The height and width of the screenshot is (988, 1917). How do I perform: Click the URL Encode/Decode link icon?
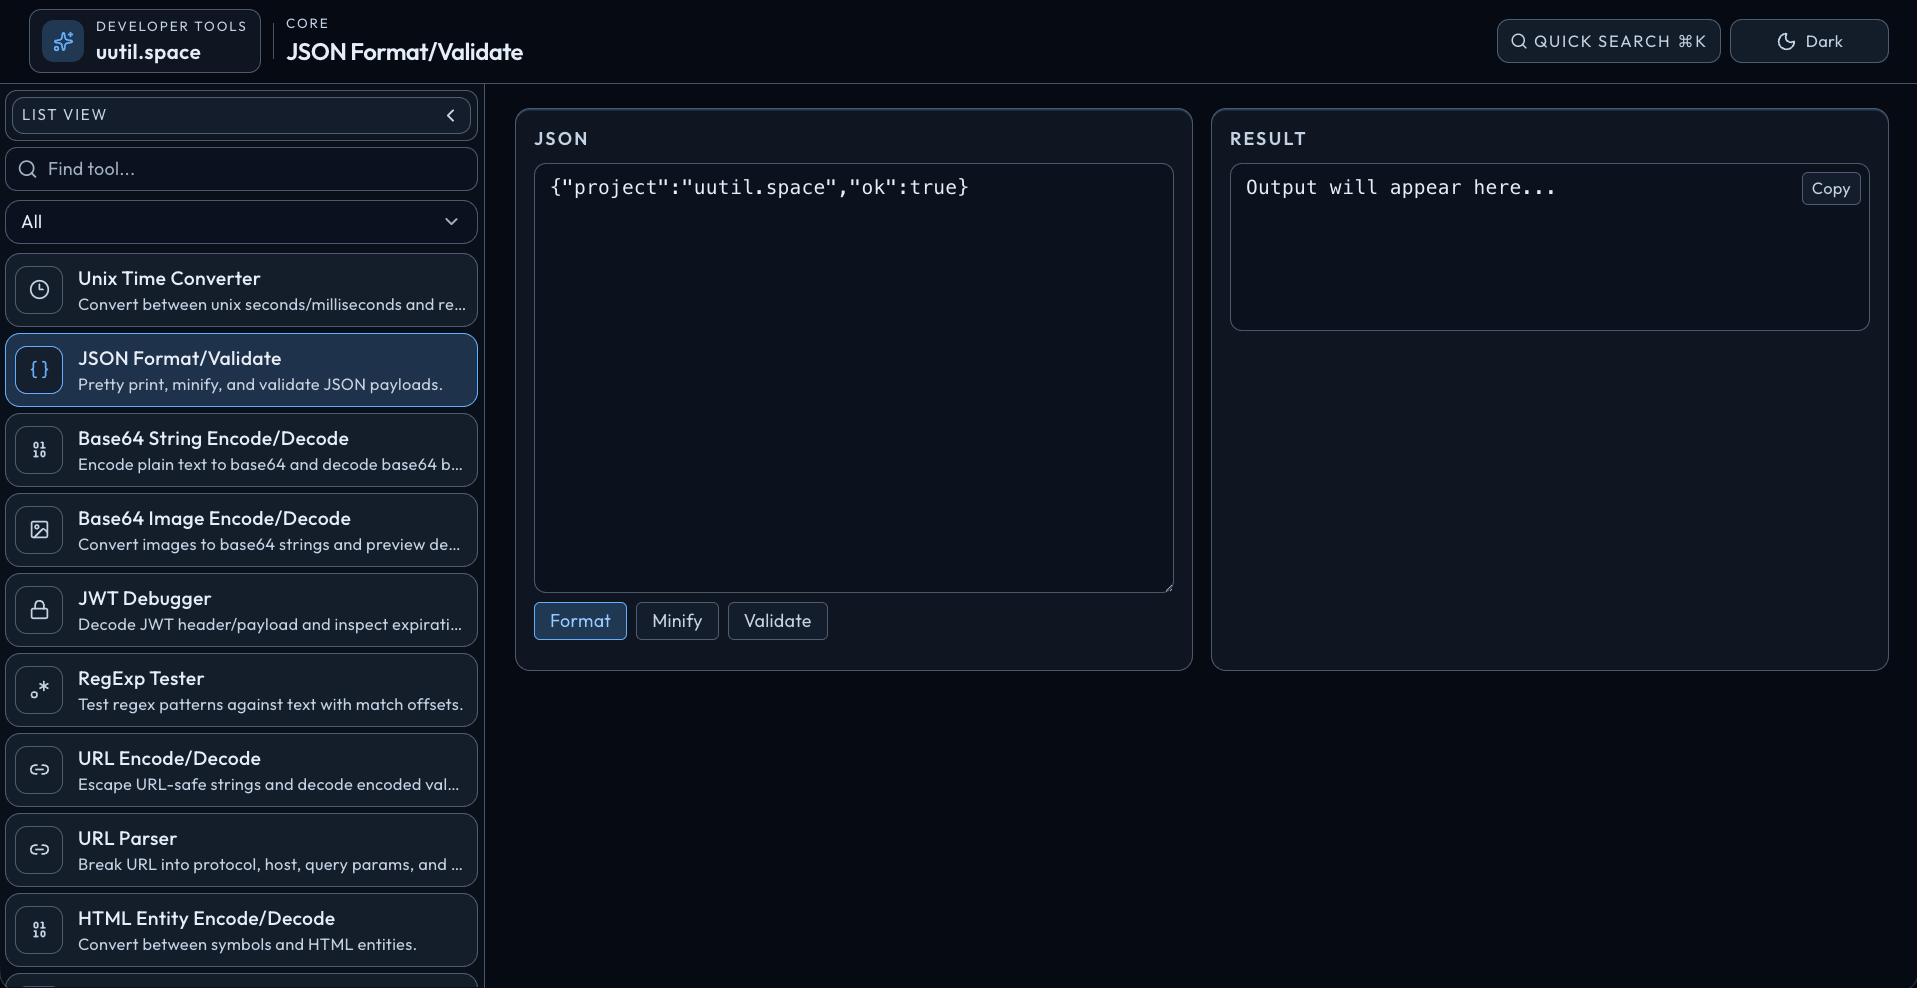(x=39, y=770)
